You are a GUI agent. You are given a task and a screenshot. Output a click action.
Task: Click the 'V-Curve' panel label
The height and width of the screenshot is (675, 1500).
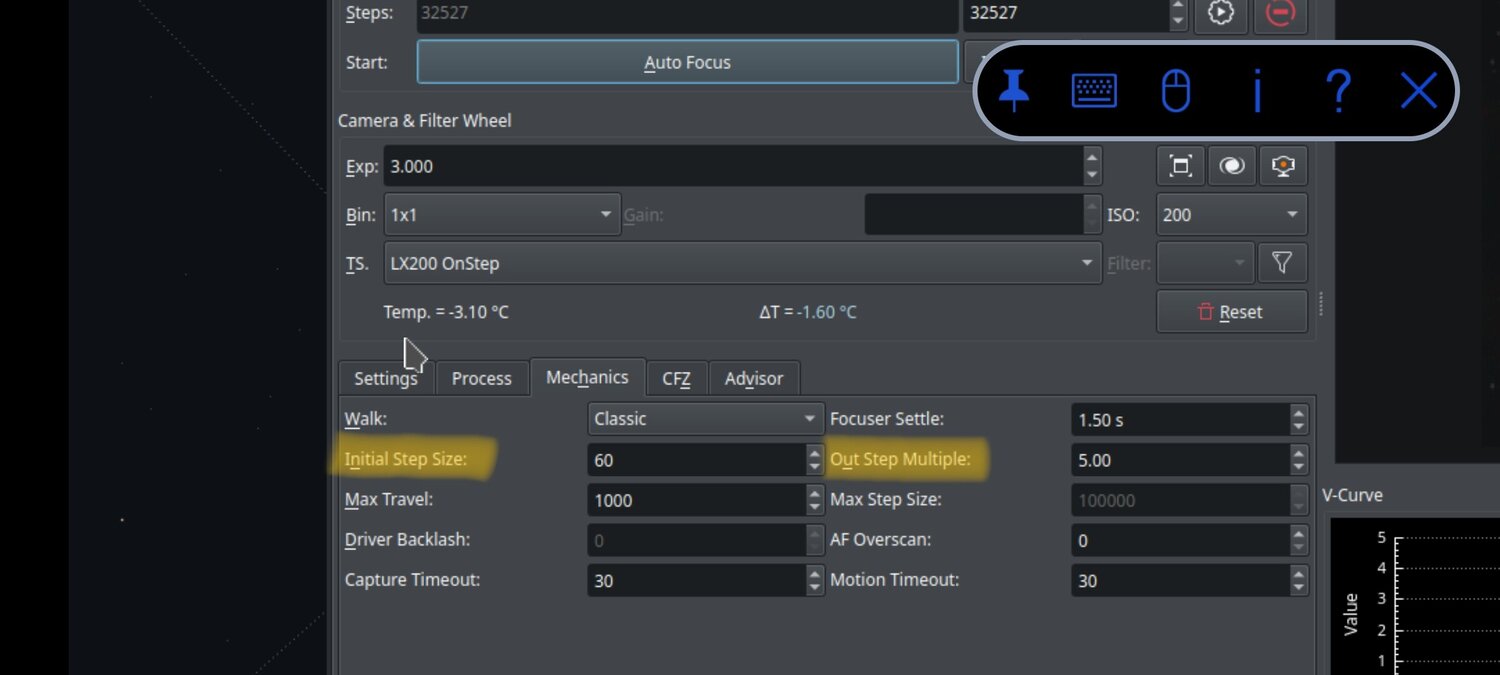1352,495
